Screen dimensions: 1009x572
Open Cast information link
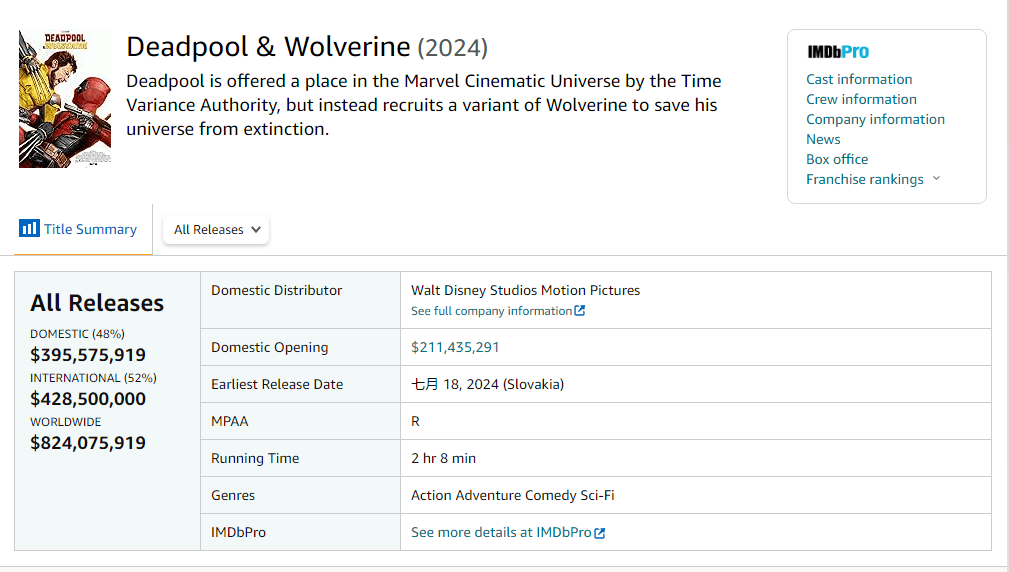tap(859, 79)
